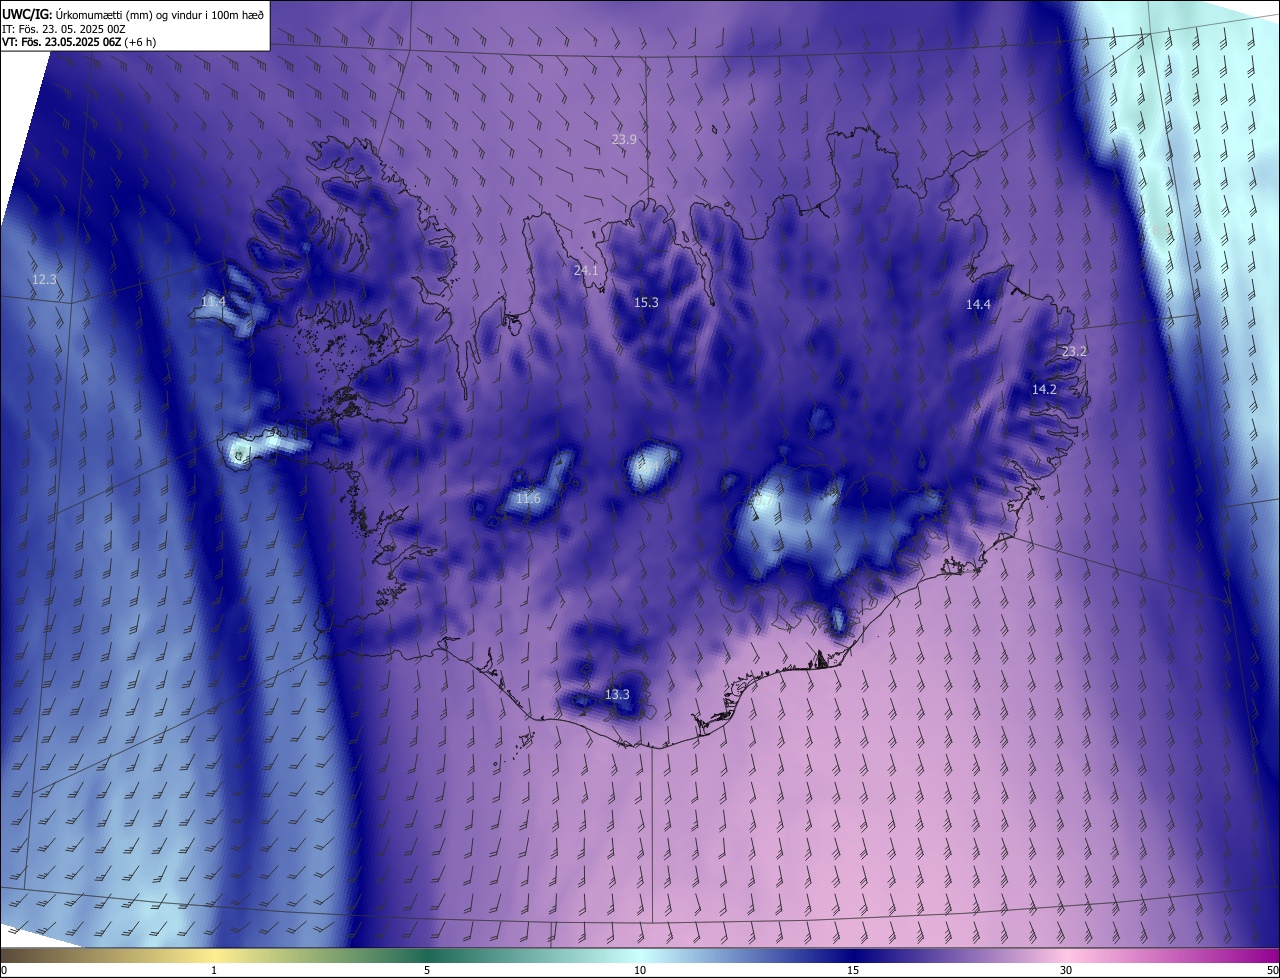Click the 24.1 value label

[586, 270]
